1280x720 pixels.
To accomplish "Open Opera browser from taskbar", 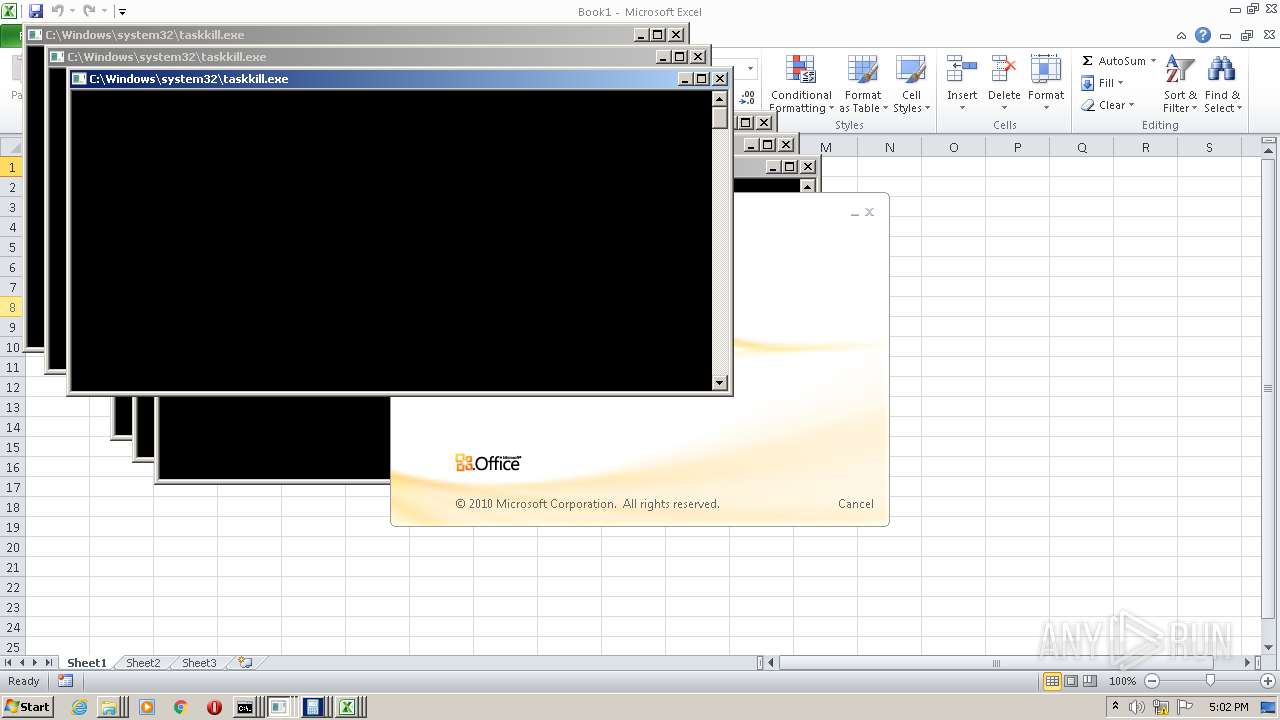I will 214,707.
